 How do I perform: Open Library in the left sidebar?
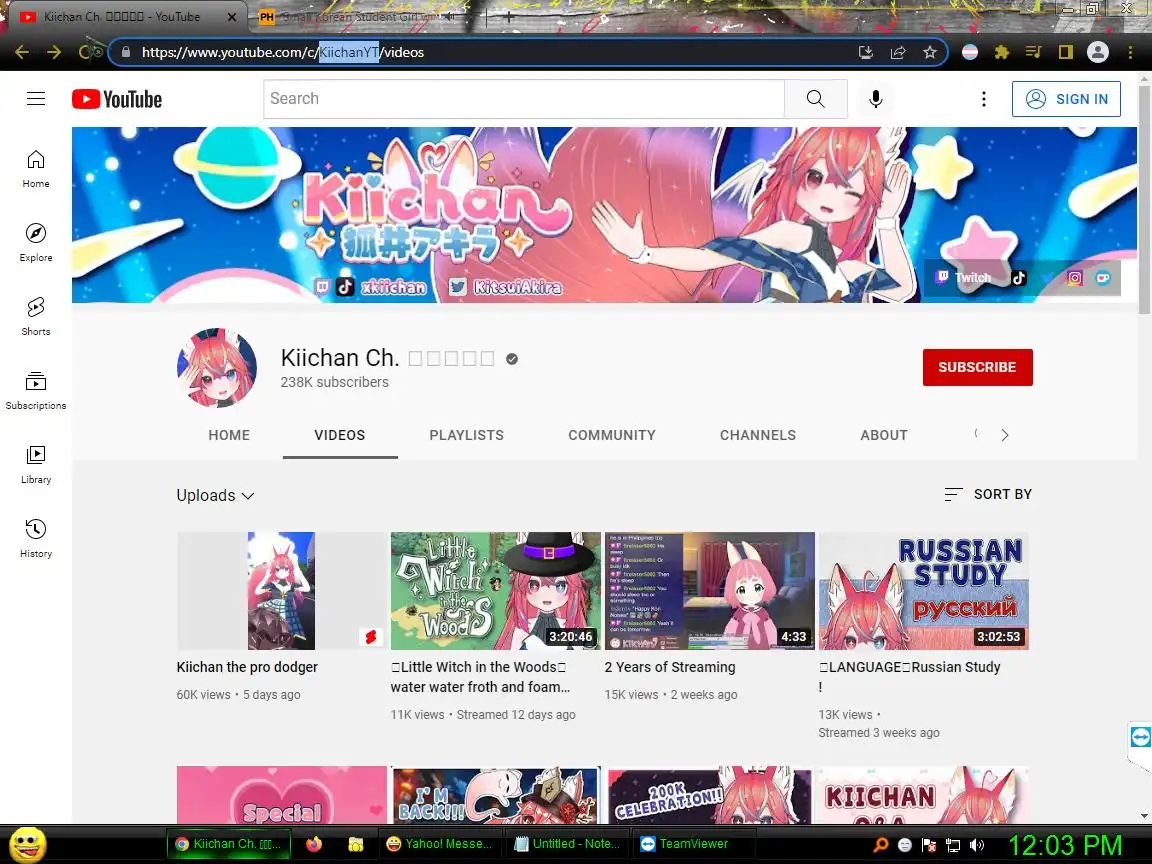coord(36,465)
